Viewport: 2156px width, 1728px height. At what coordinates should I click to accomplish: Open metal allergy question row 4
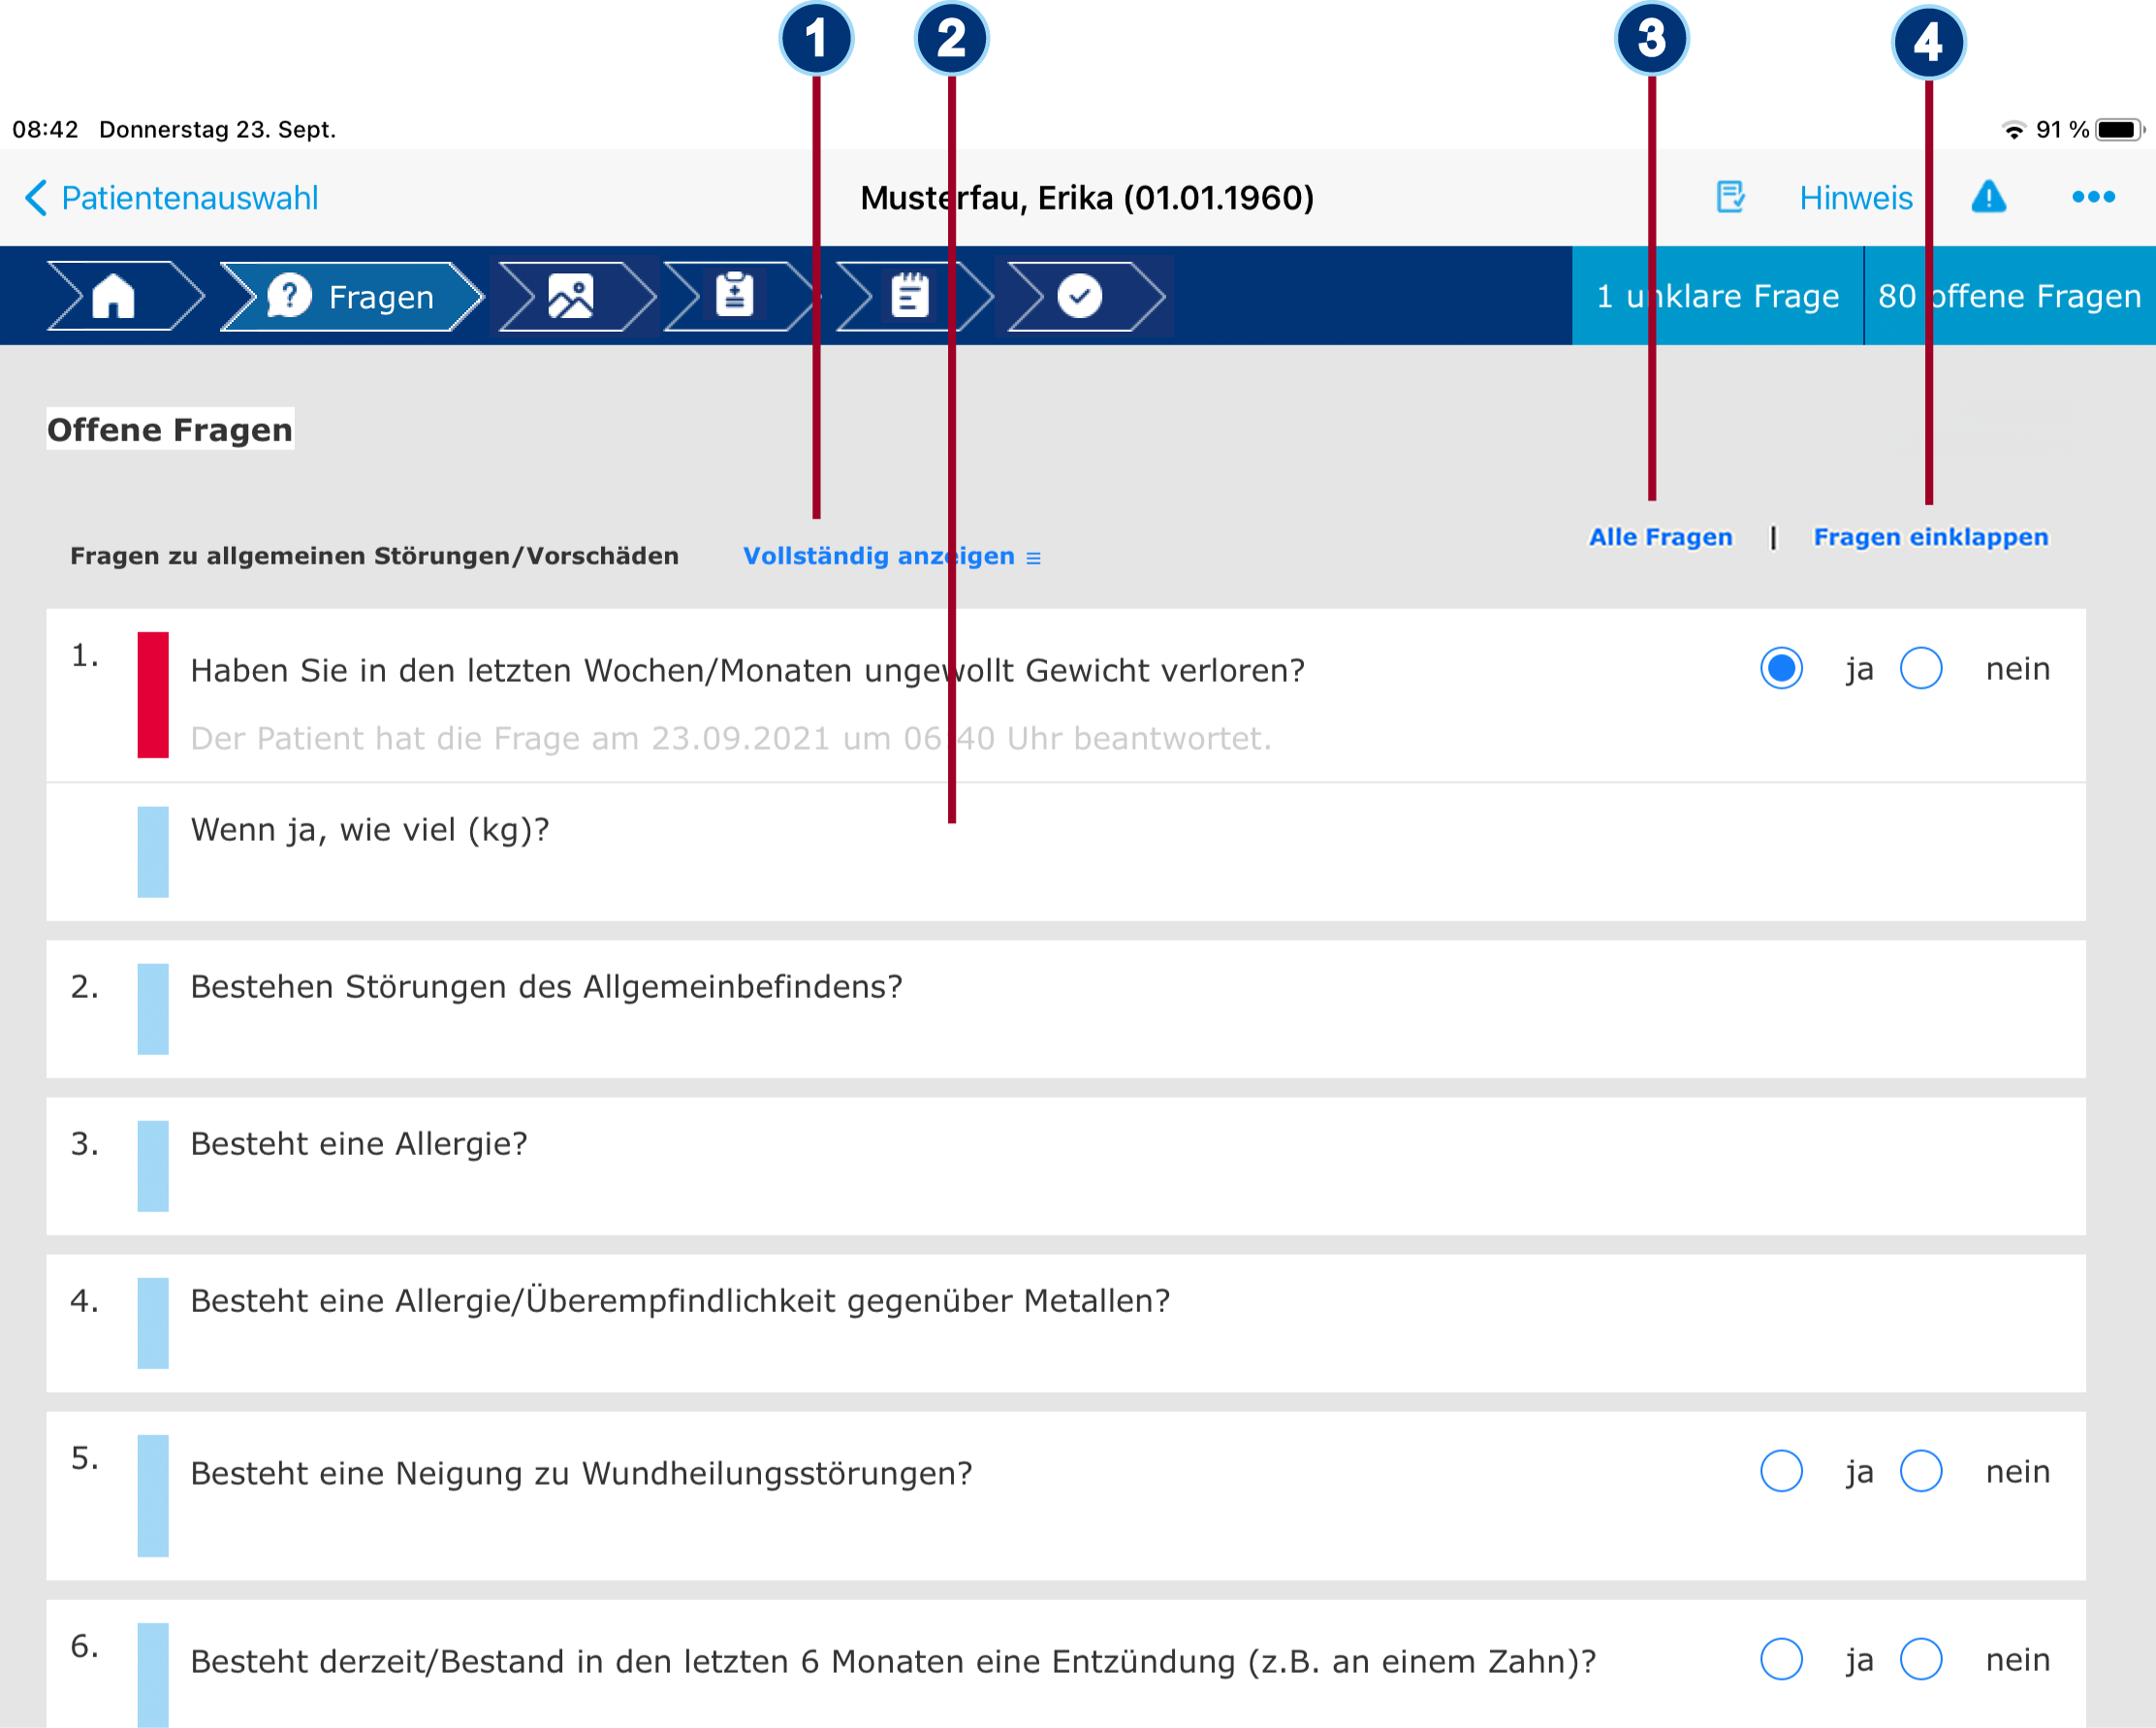1066,1323
